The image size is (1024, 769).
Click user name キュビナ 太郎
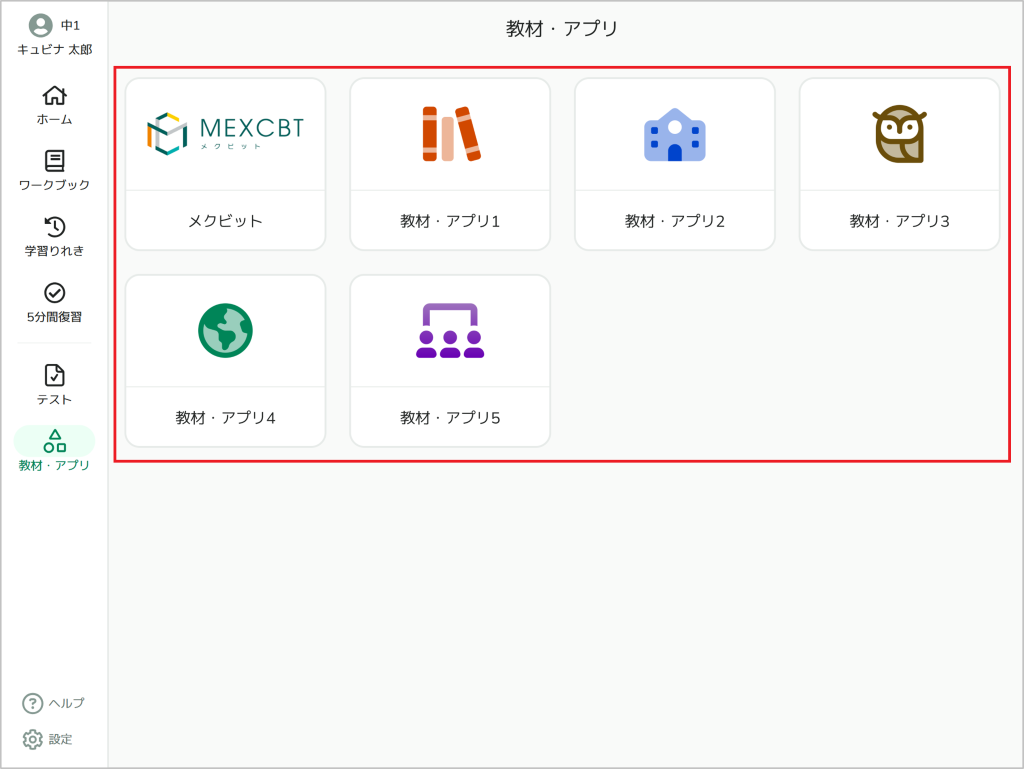click(x=54, y=50)
